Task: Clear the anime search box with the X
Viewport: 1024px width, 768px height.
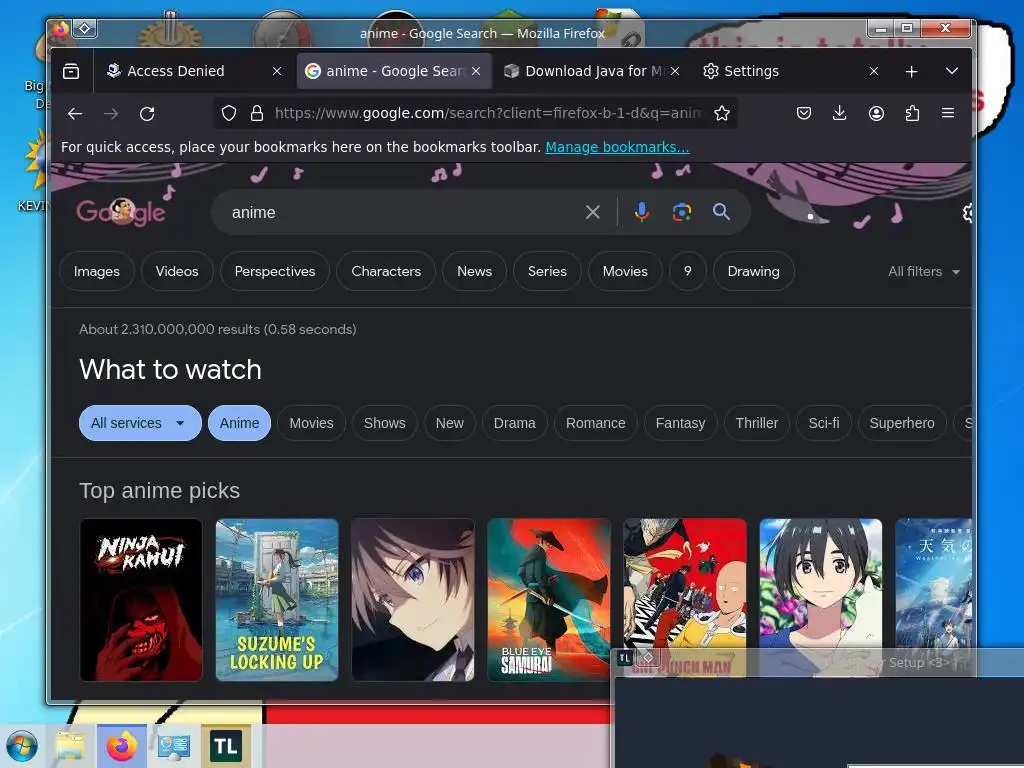Action: pyautogui.click(x=593, y=212)
